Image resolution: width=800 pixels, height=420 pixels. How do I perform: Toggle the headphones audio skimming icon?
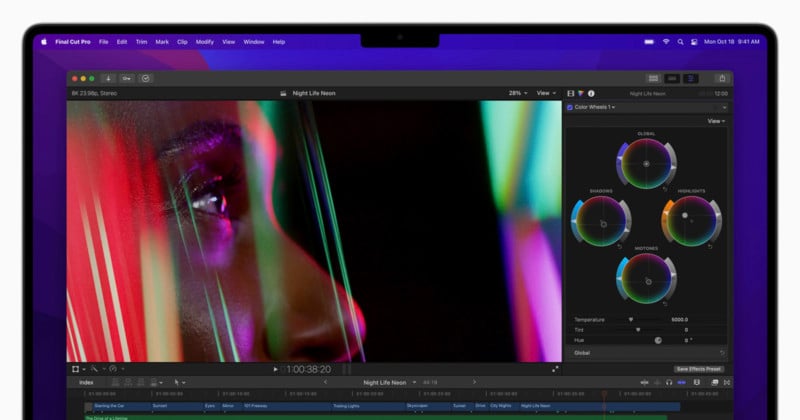(669, 382)
